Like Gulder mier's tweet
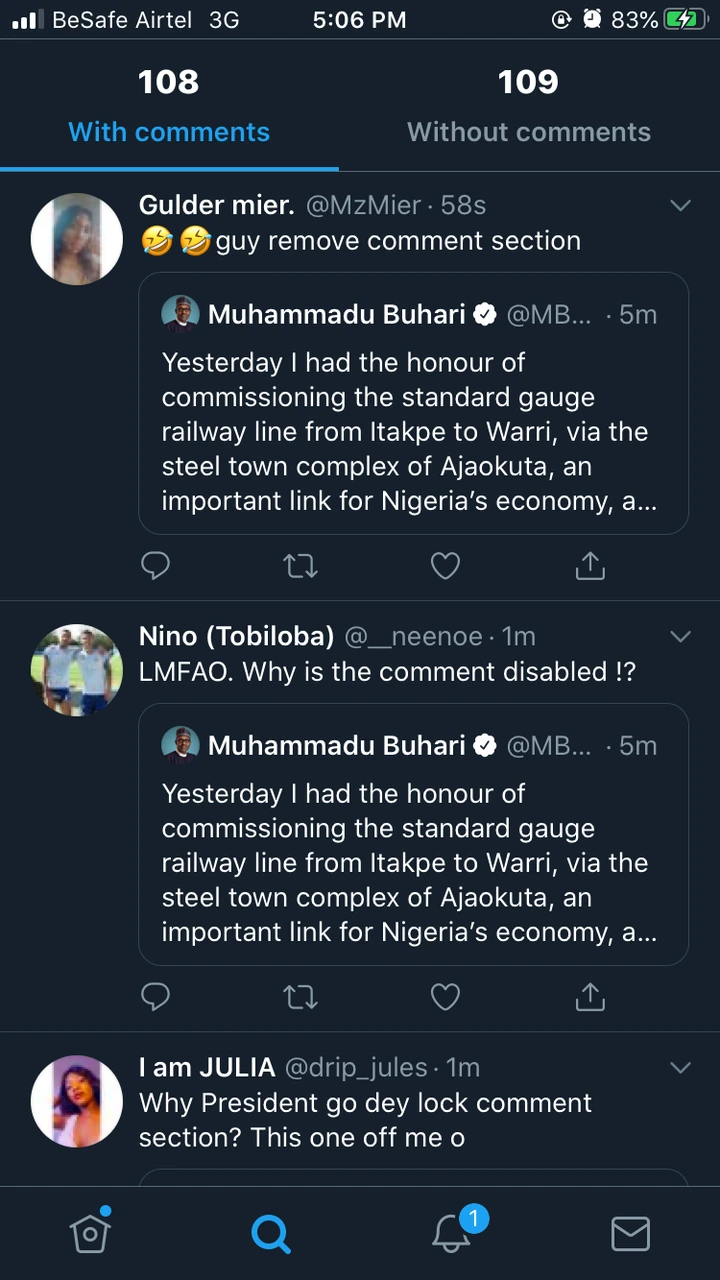 [x=445, y=566]
